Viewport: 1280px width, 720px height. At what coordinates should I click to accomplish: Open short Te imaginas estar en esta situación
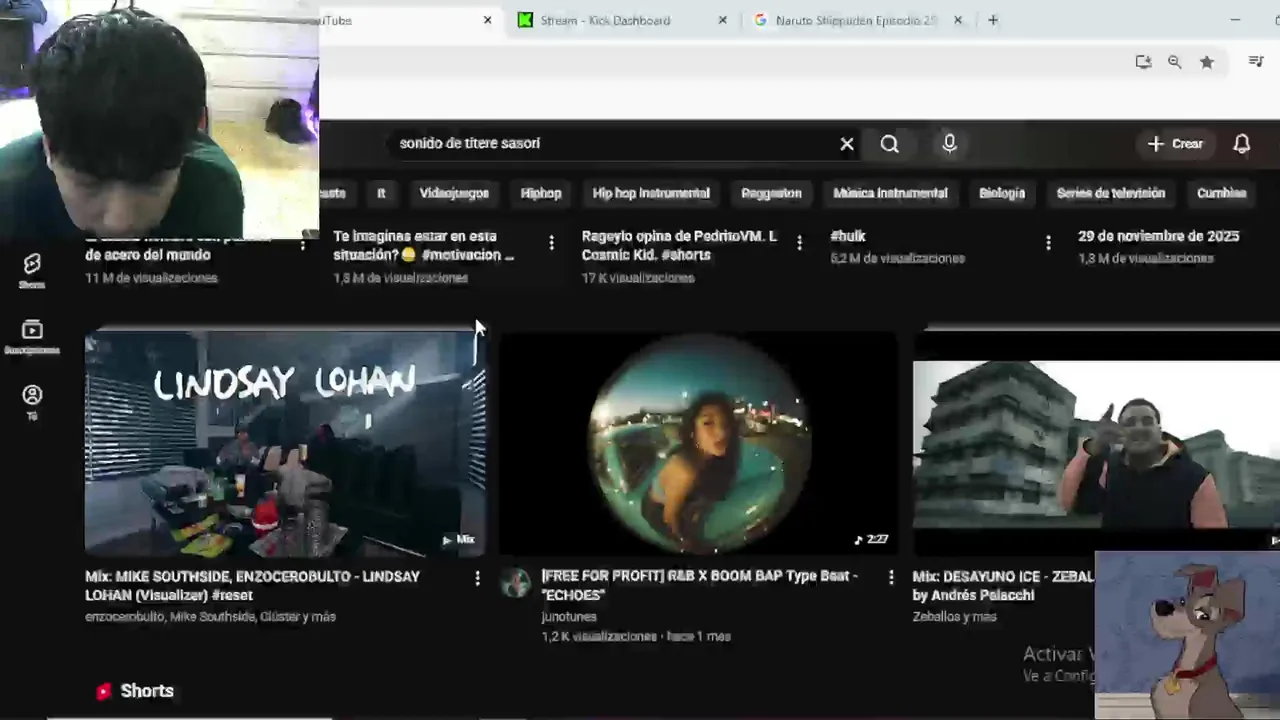tap(423, 246)
